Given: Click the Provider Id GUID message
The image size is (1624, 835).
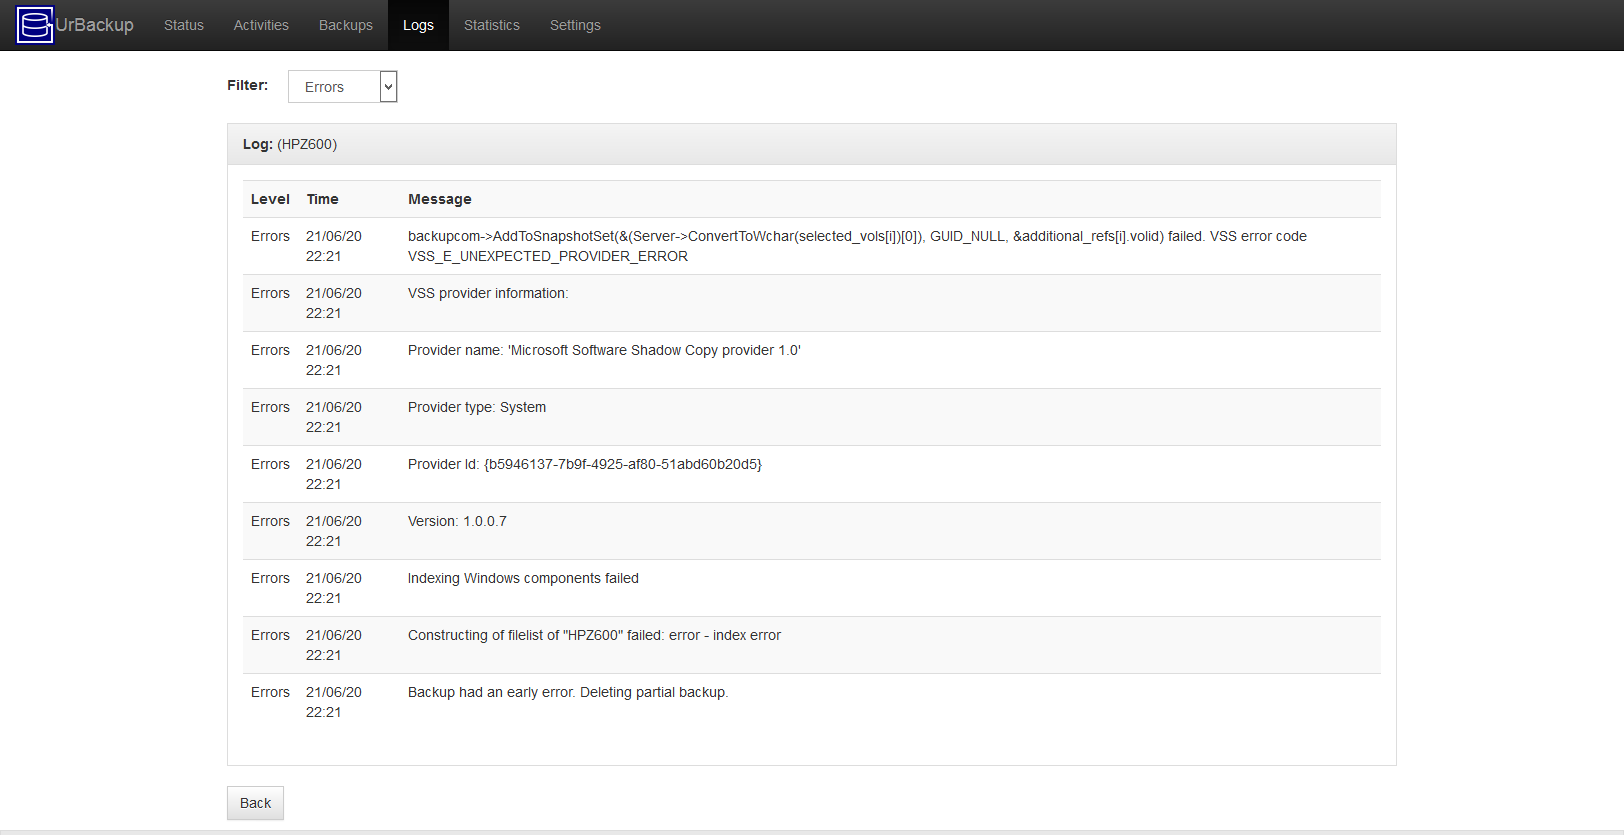Looking at the screenshot, I should pos(585,464).
